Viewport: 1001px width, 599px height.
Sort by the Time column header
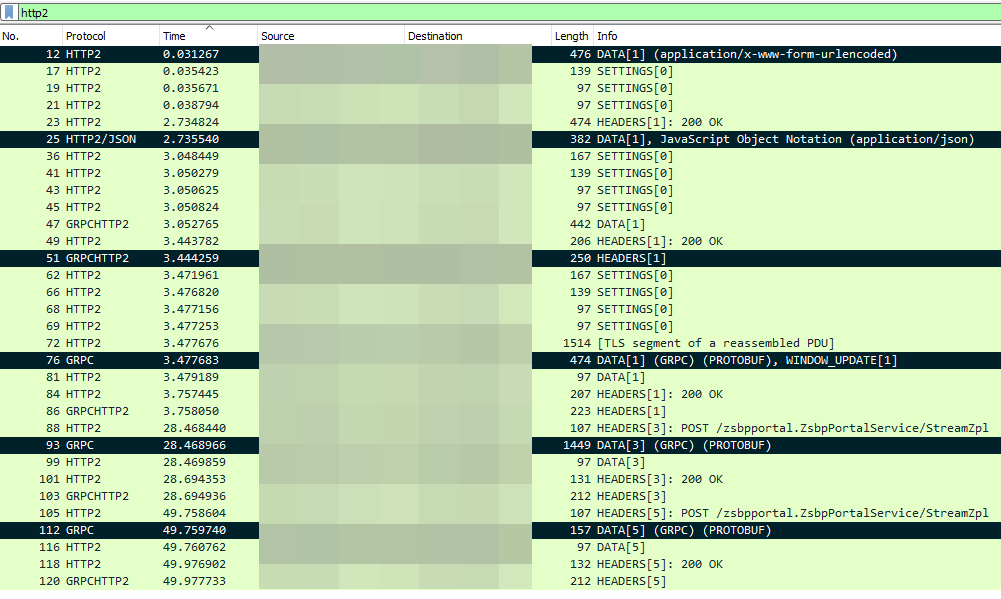[x=209, y=36]
